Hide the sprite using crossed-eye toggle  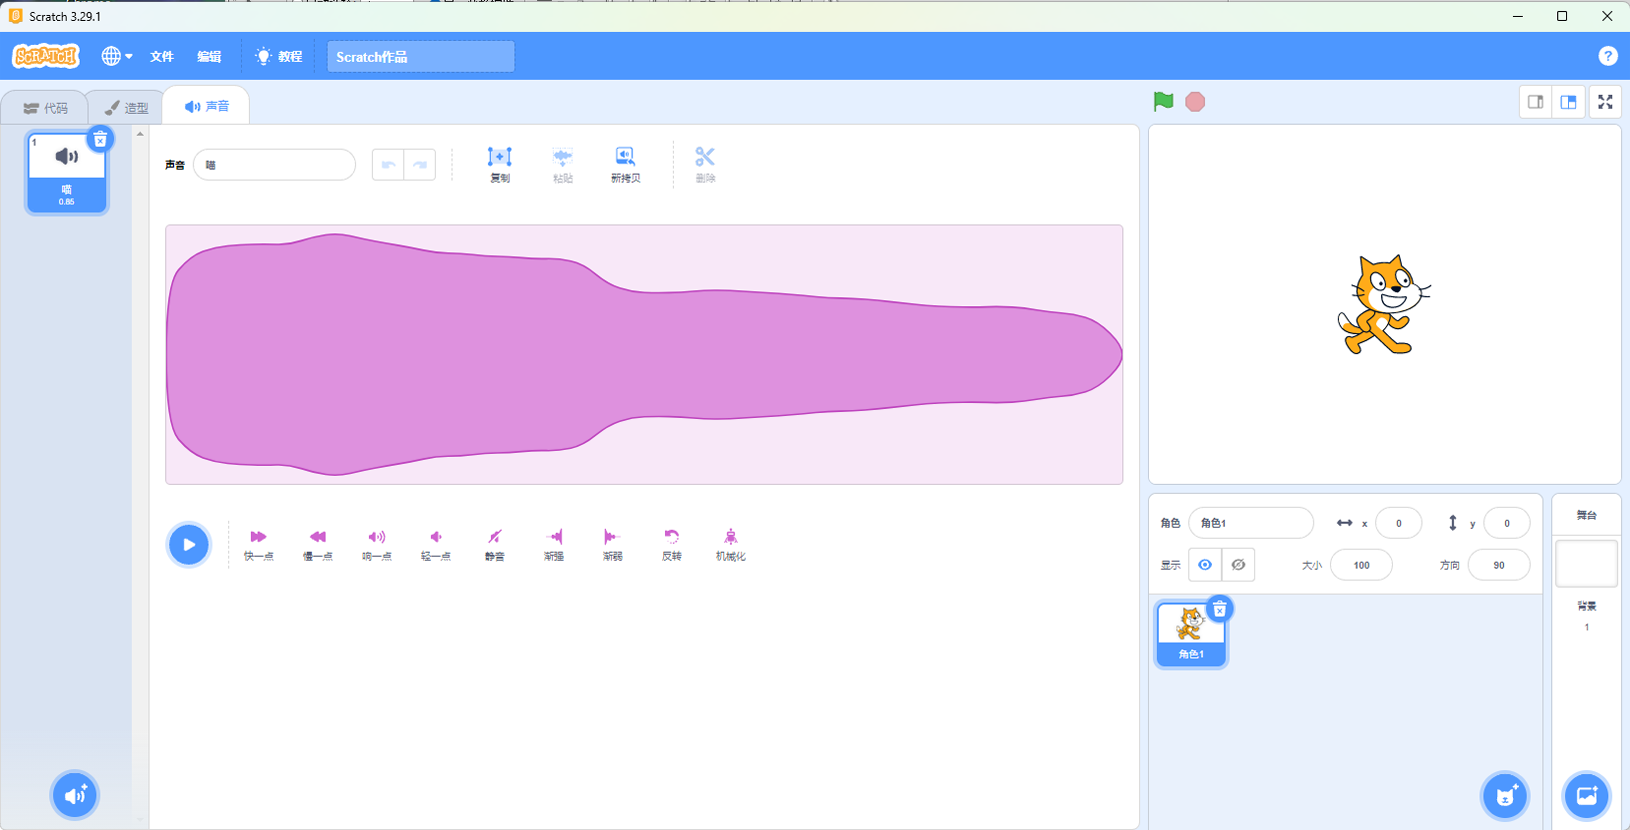(1238, 565)
